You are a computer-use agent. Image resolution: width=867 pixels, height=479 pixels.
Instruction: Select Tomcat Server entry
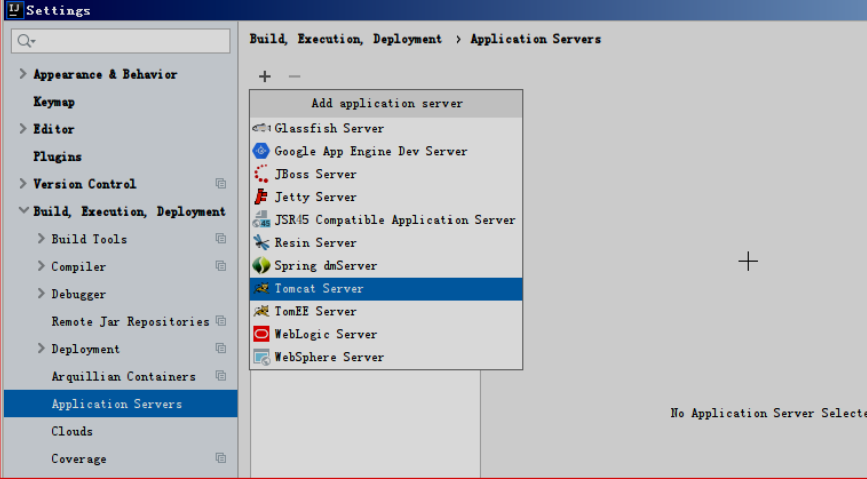click(x=386, y=288)
